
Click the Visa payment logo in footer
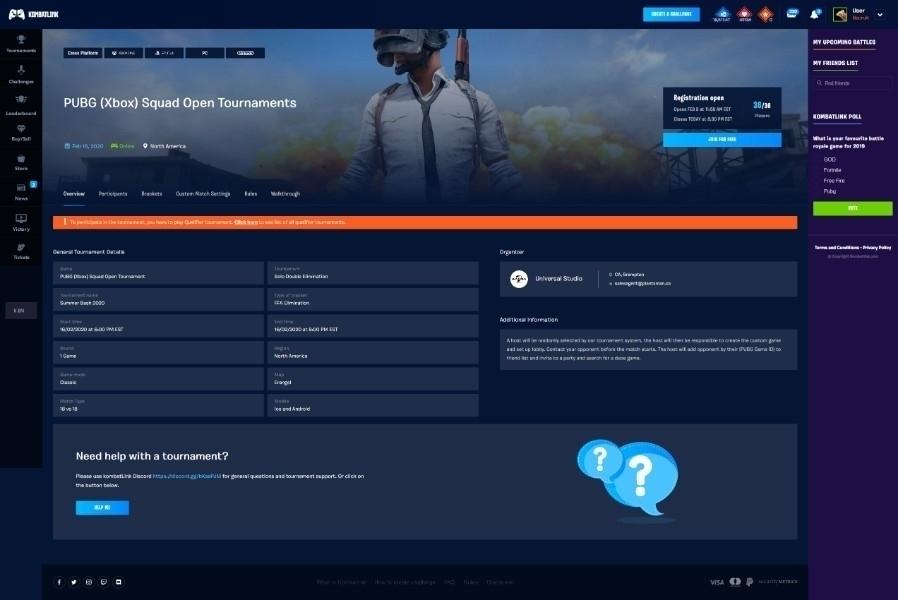pos(716,582)
